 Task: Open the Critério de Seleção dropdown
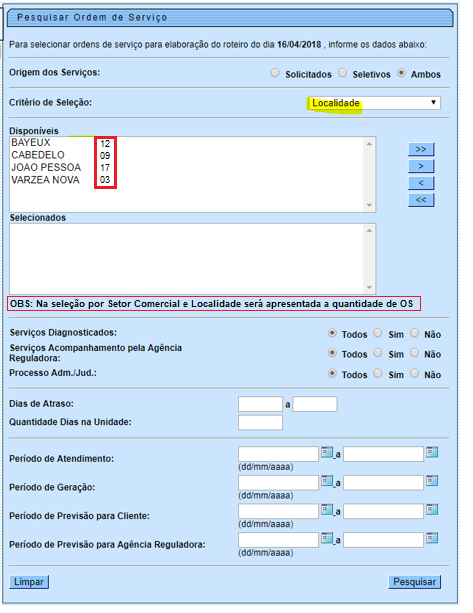tap(374, 103)
